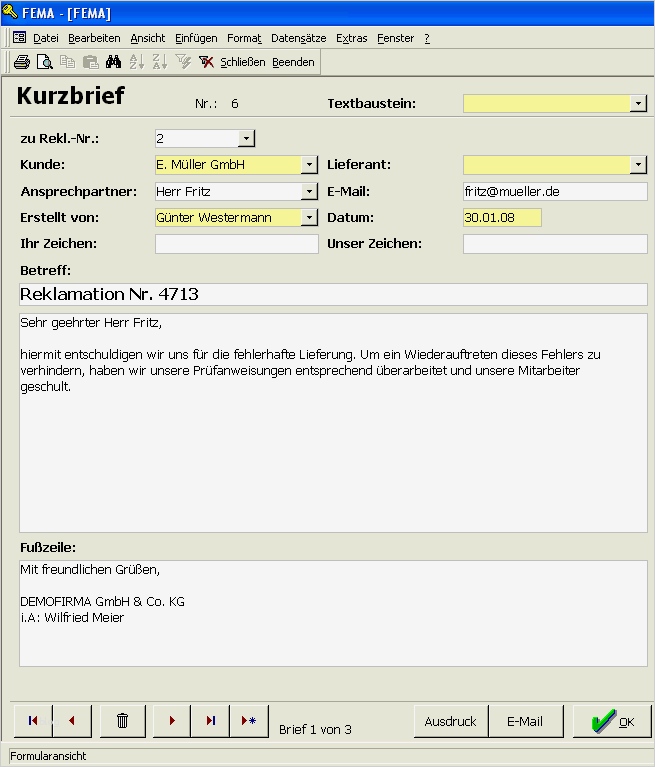Open the Einfügen menu
Screen dimensions: 655x767
(196, 38)
